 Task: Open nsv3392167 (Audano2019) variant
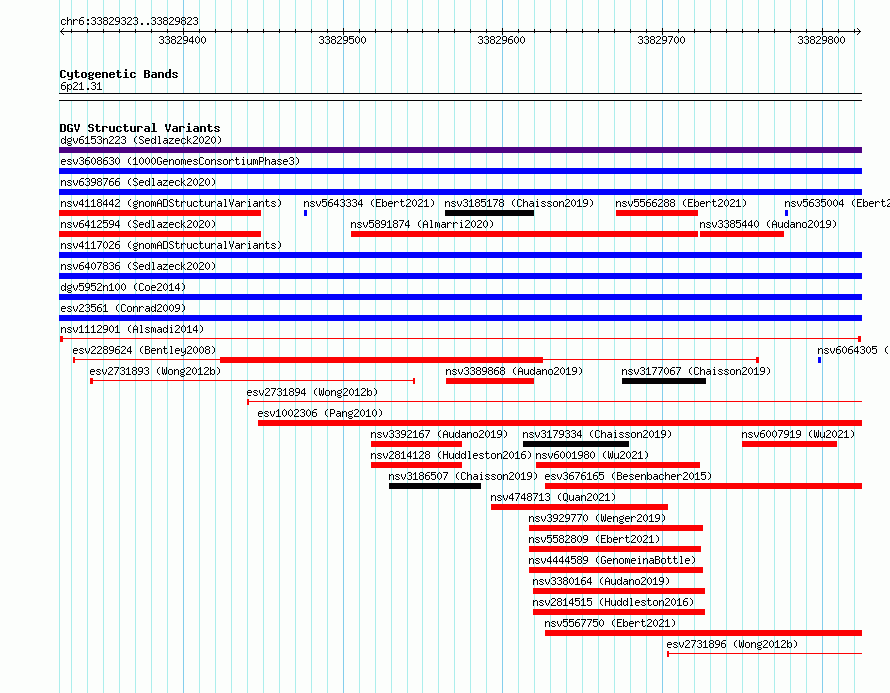[439, 434]
